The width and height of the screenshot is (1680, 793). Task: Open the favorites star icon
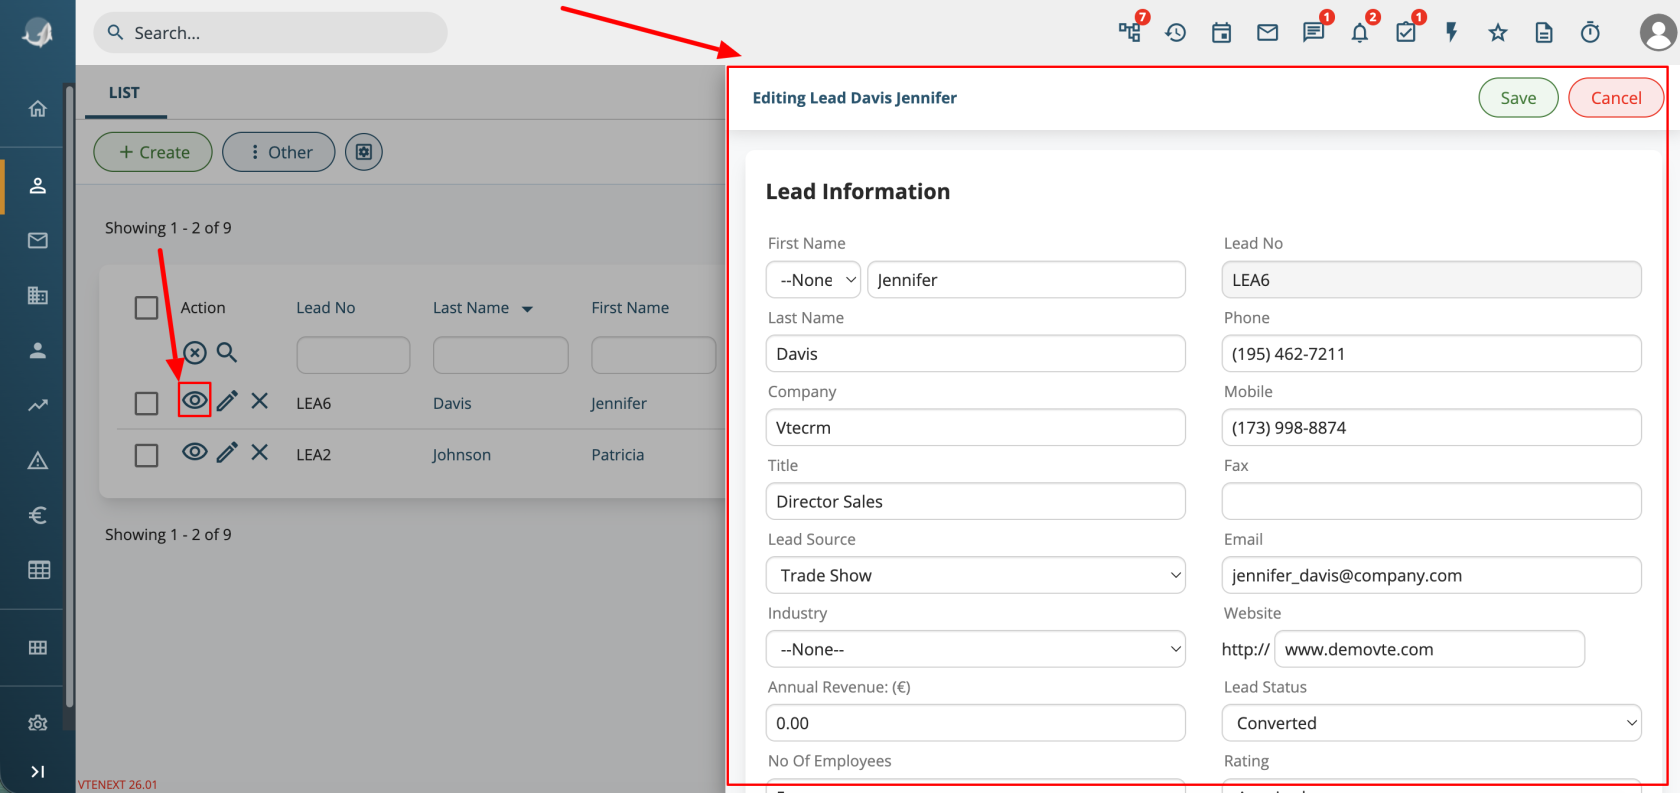coord(1498,33)
